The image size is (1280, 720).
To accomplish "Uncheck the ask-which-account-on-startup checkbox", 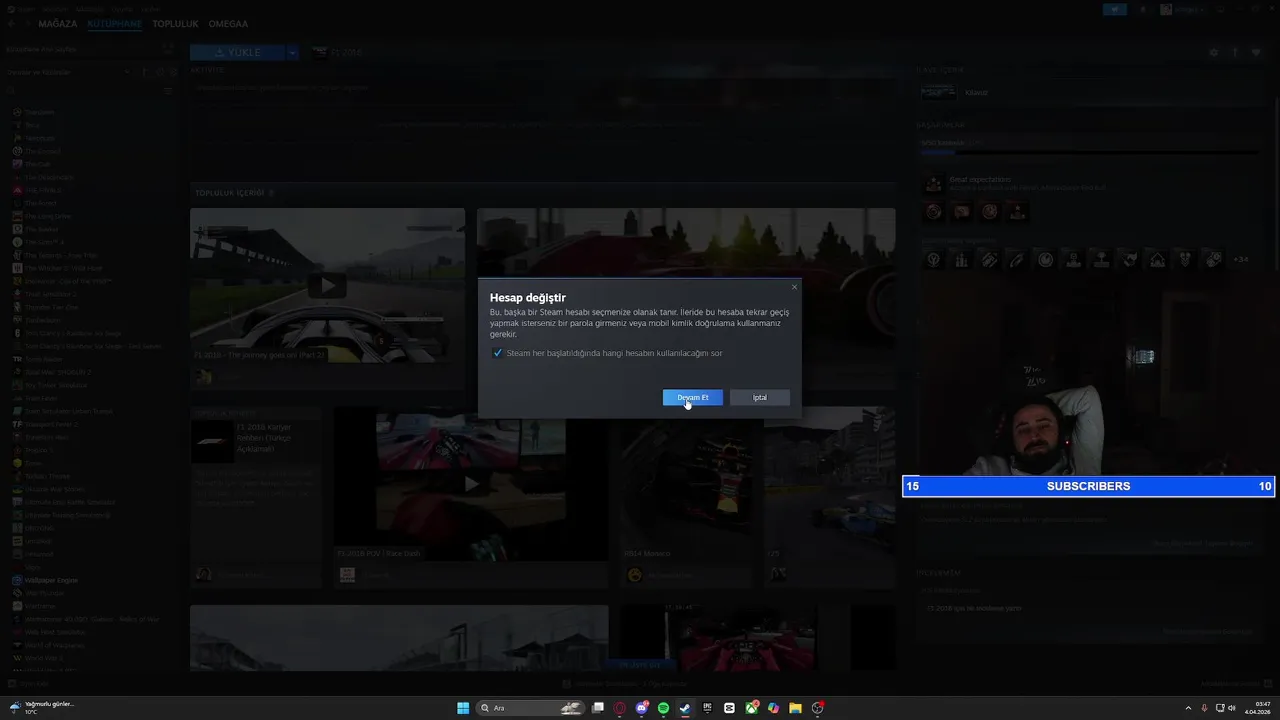I will click(497, 353).
